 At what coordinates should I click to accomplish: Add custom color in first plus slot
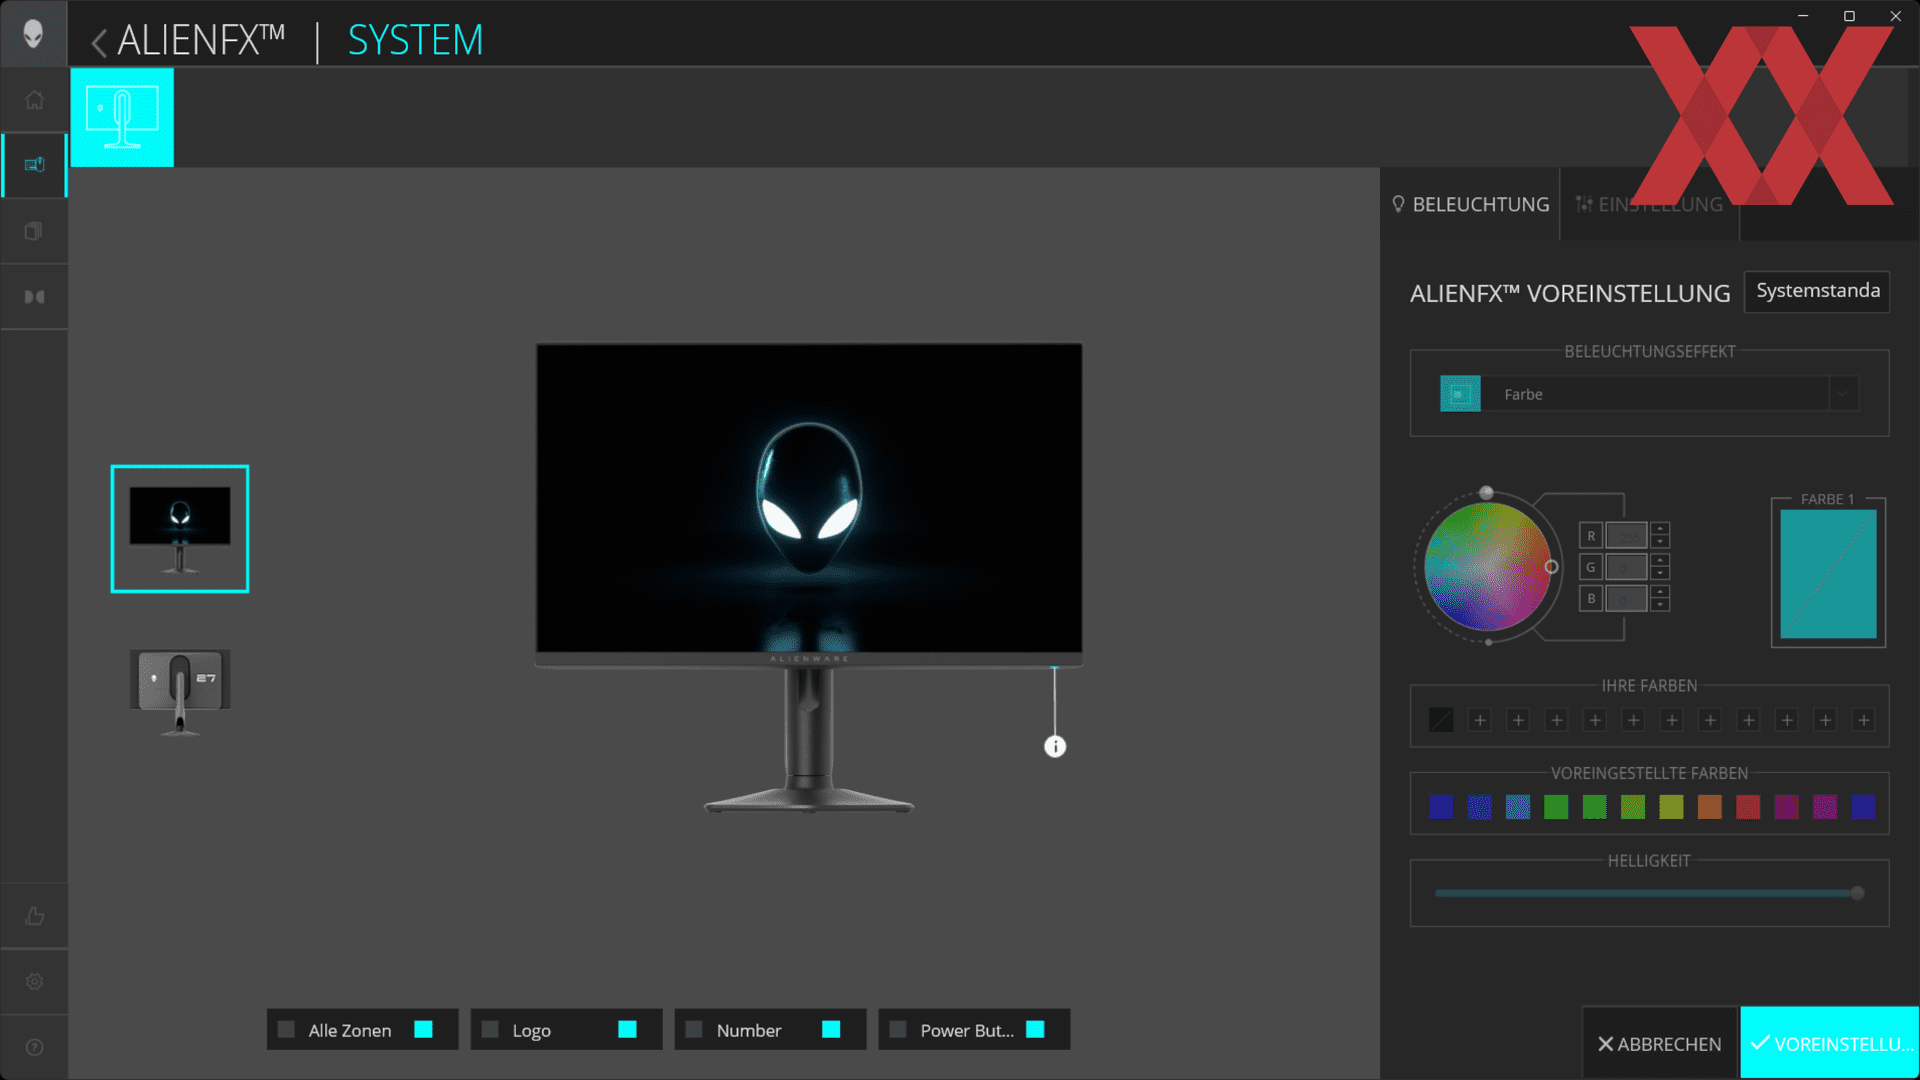[1480, 720]
